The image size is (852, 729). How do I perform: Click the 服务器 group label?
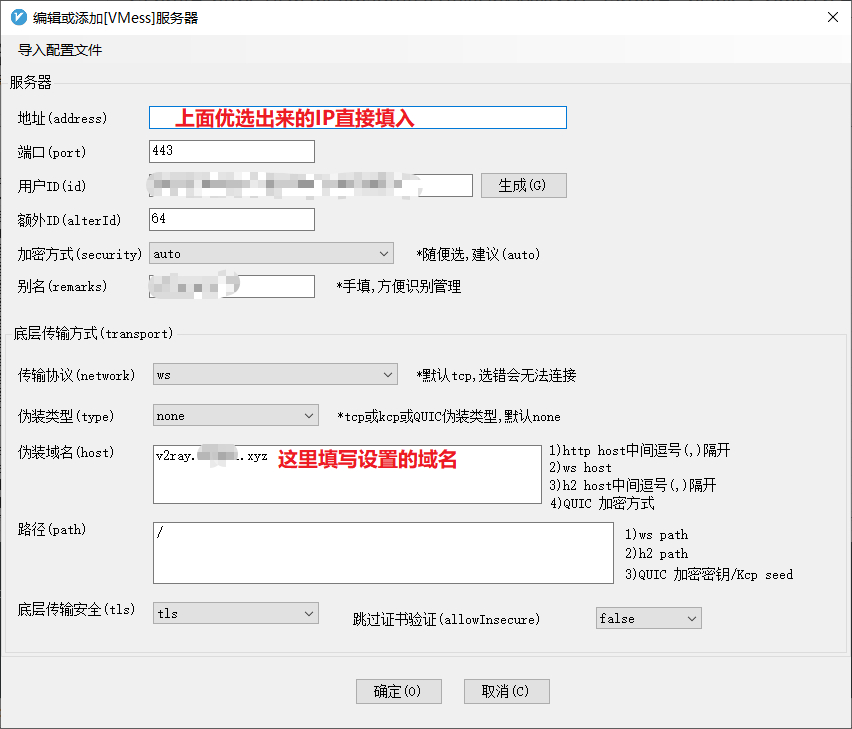click(x=31, y=81)
